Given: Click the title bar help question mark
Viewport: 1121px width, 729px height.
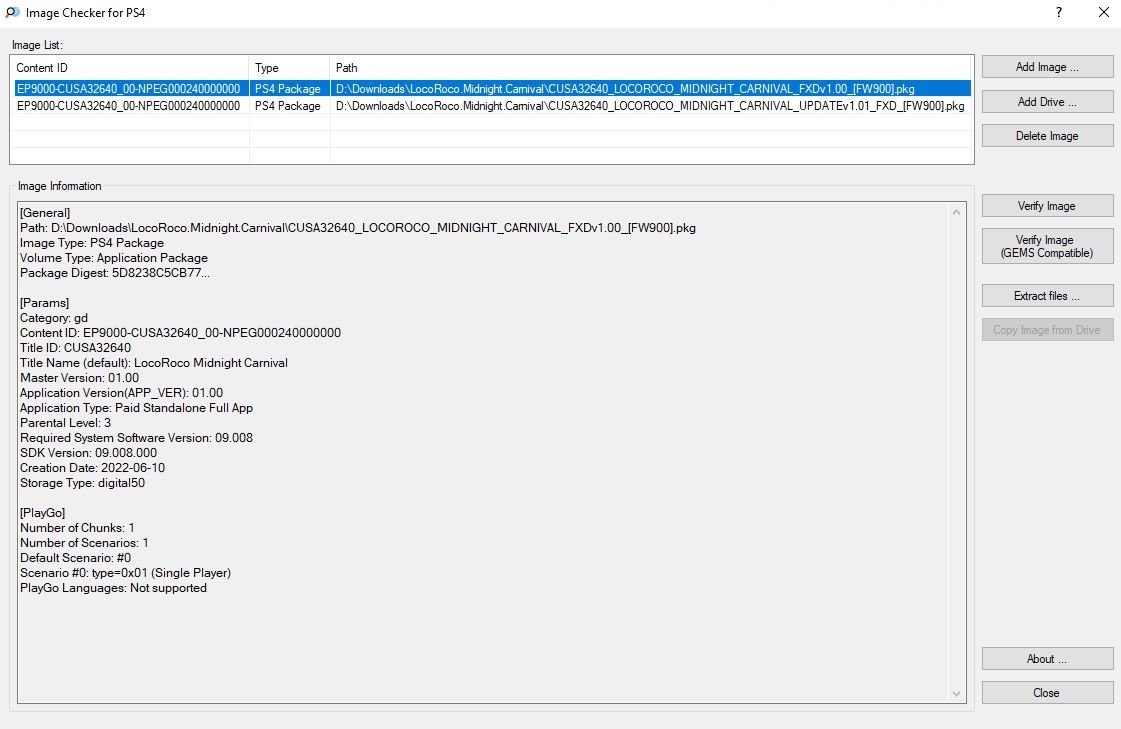Looking at the screenshot, I should (1059, 12).
